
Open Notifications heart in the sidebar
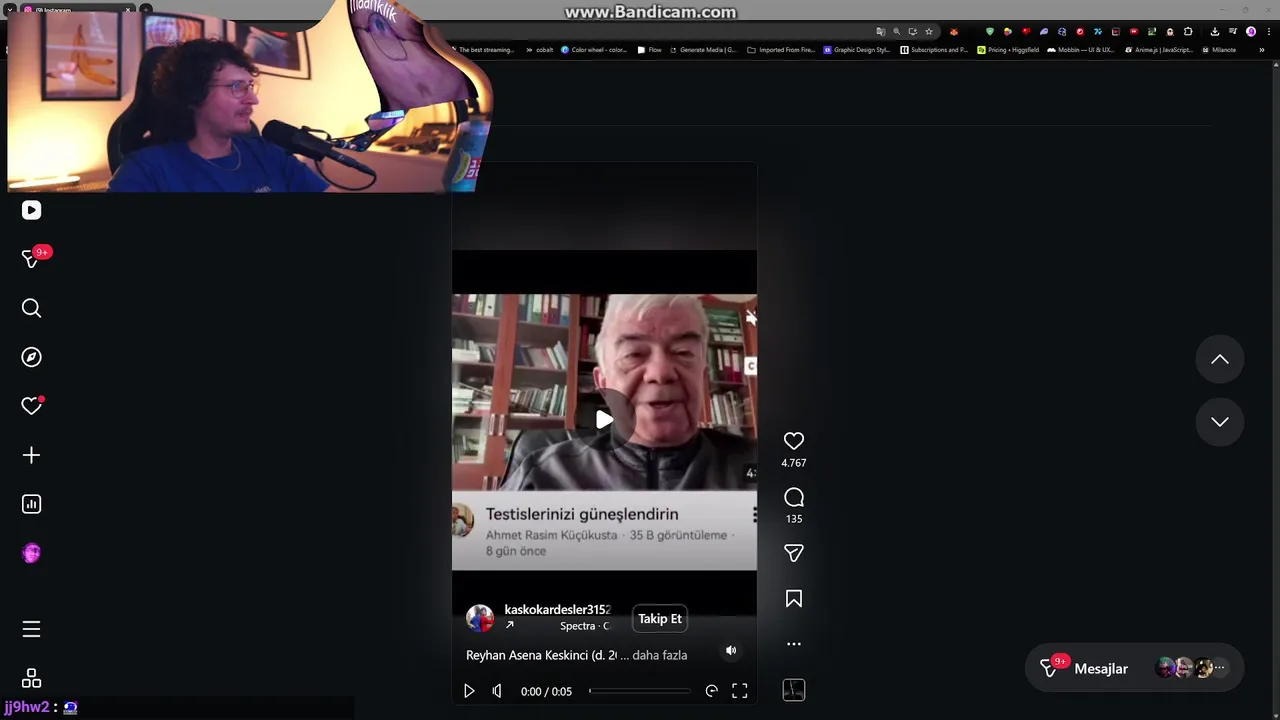(31, 406)
